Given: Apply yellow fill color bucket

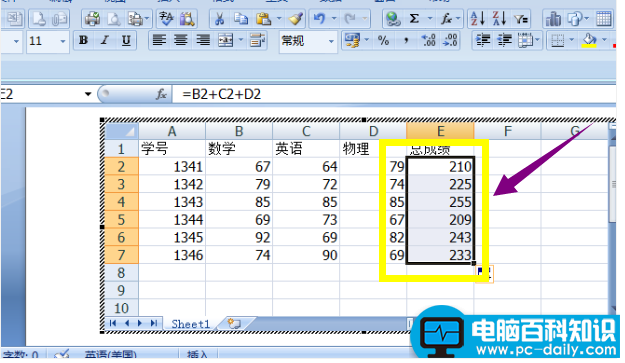Looking at the screenshot, I should point(590,40).
